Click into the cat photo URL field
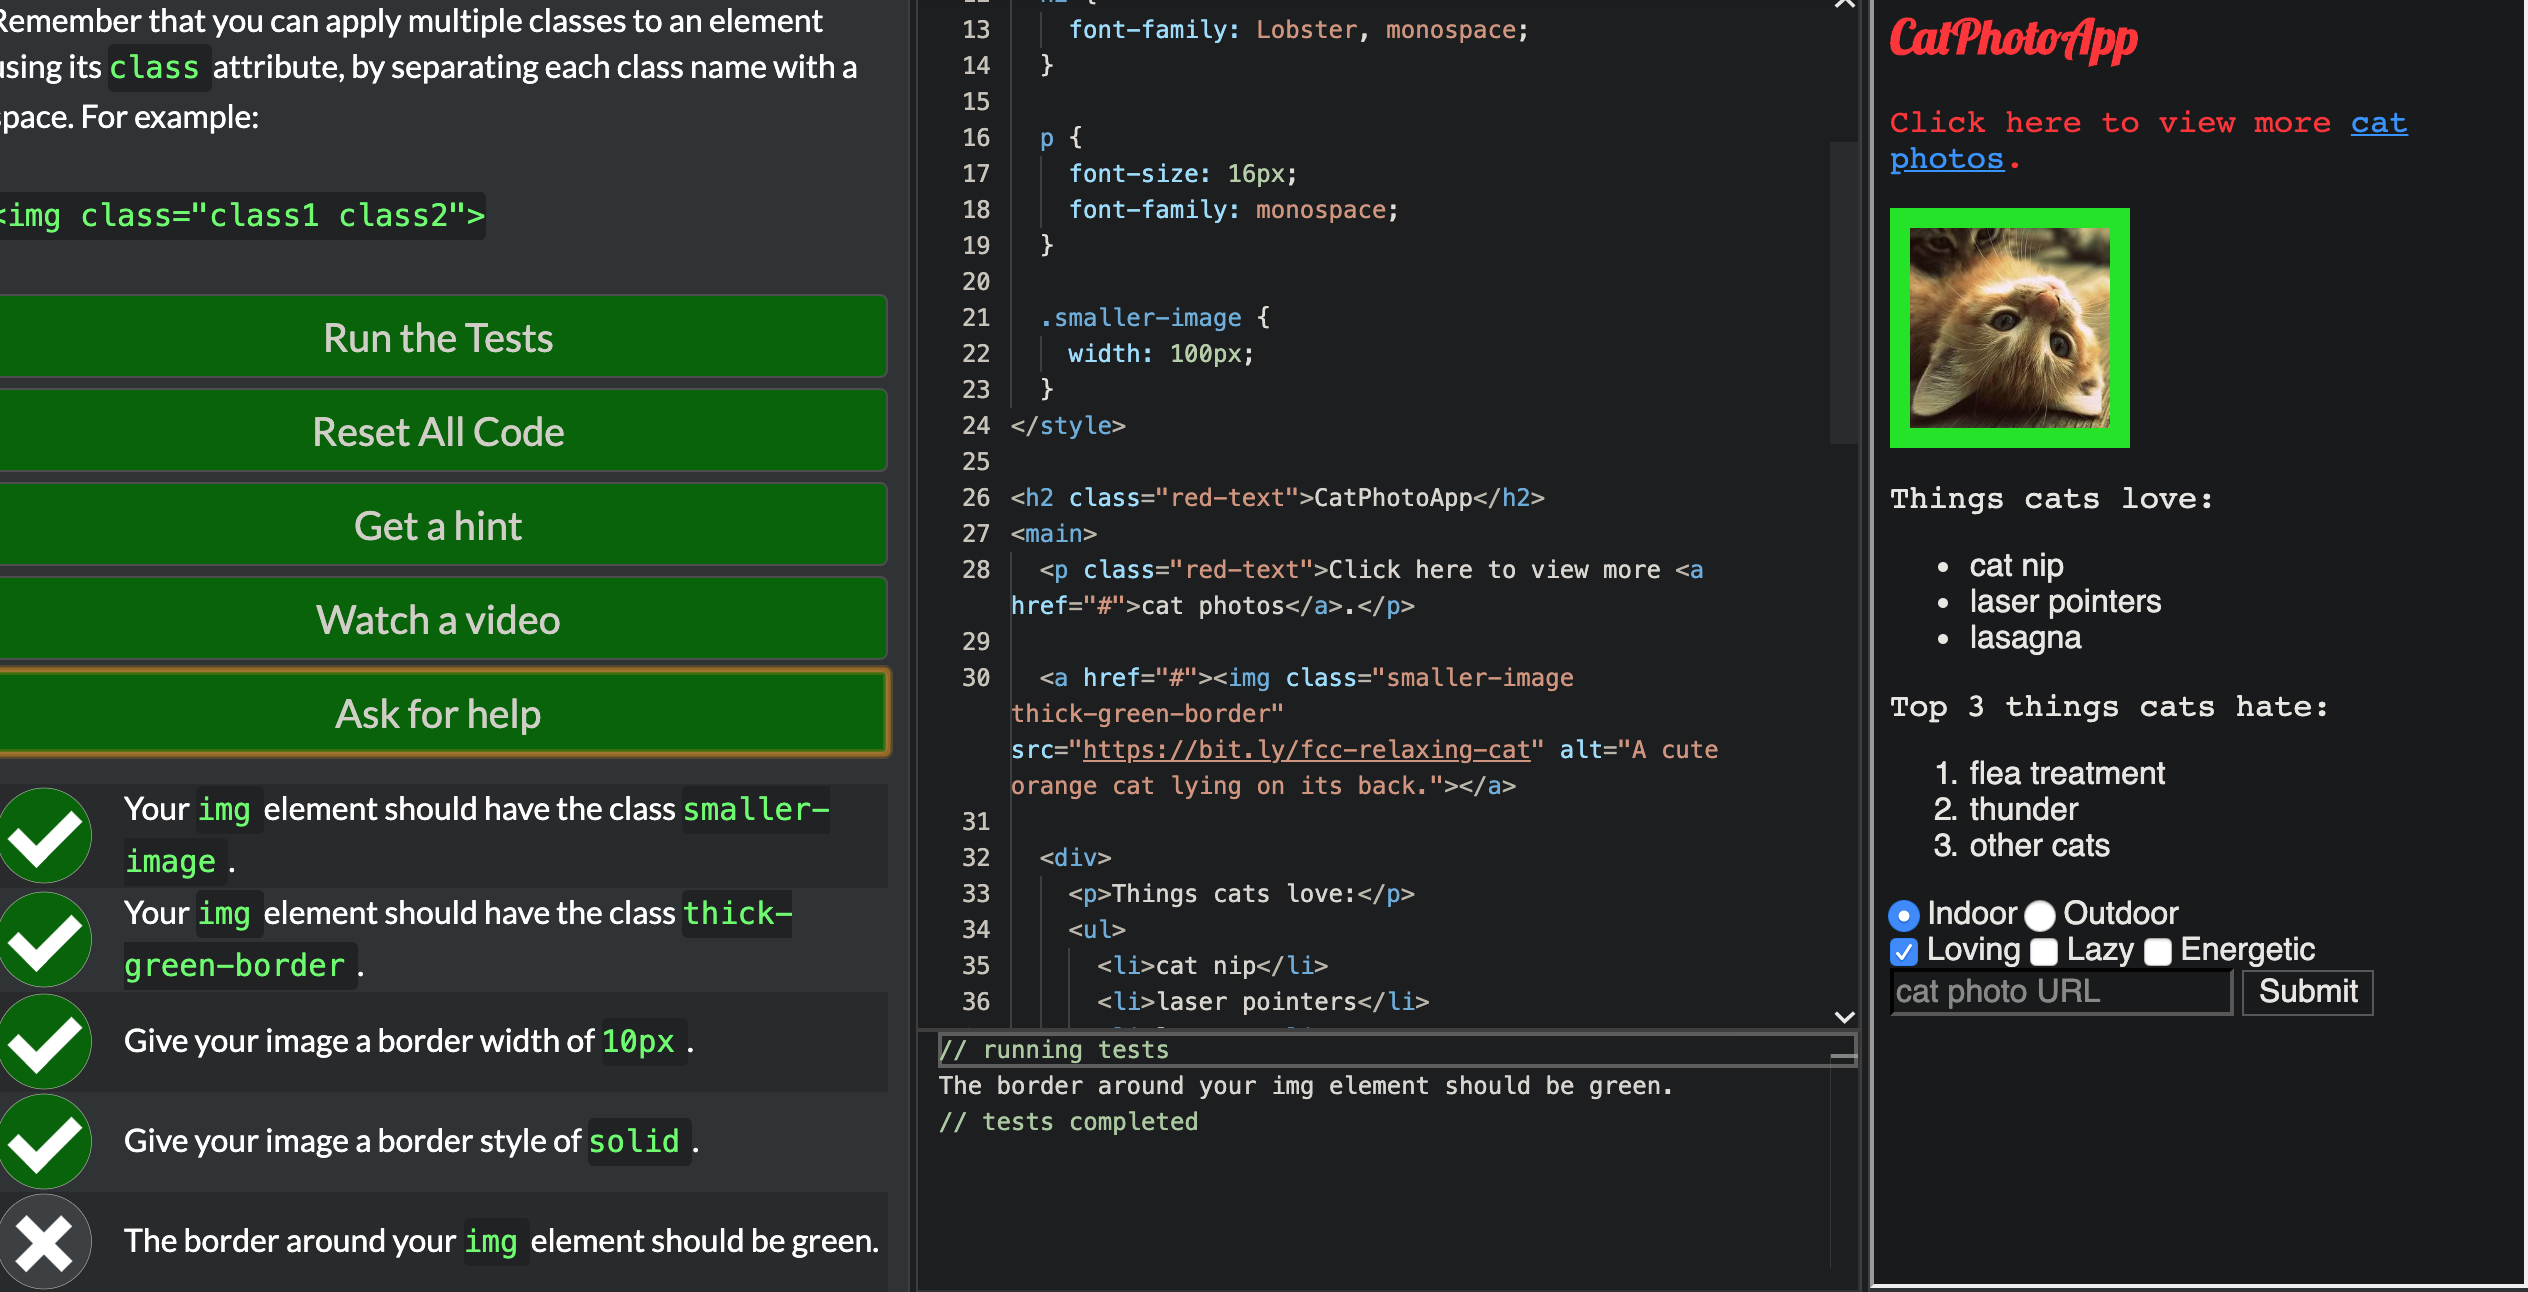2528x1292 pixels. click(x=2060, y=992)
